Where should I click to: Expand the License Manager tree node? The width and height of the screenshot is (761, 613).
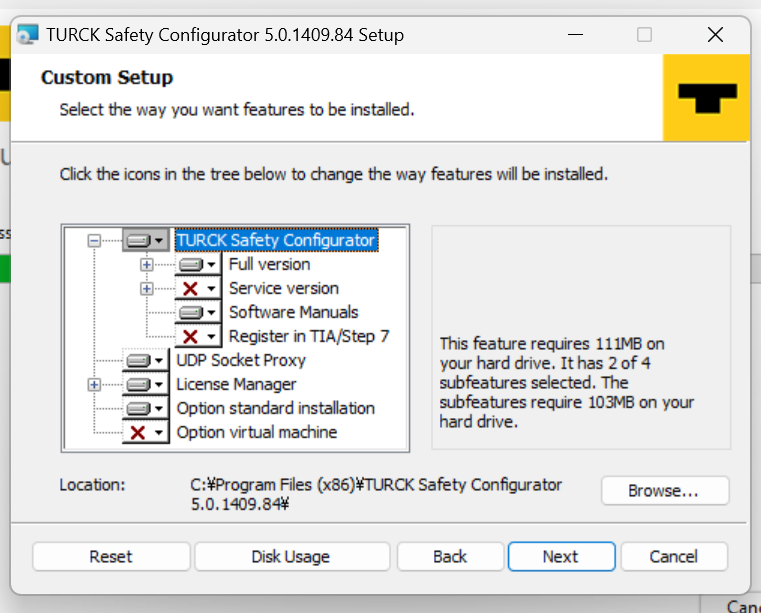tap(94, 384)
